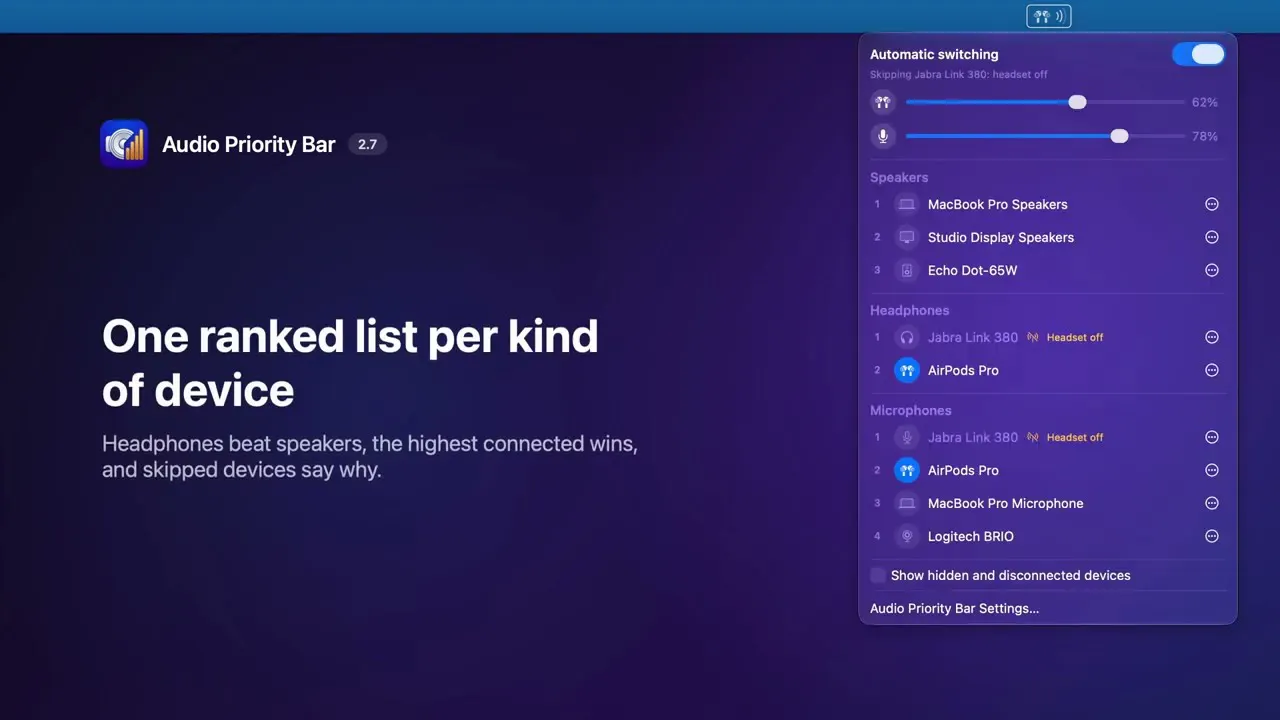Click the microphone icon beside the input slider

click(882, 136)
